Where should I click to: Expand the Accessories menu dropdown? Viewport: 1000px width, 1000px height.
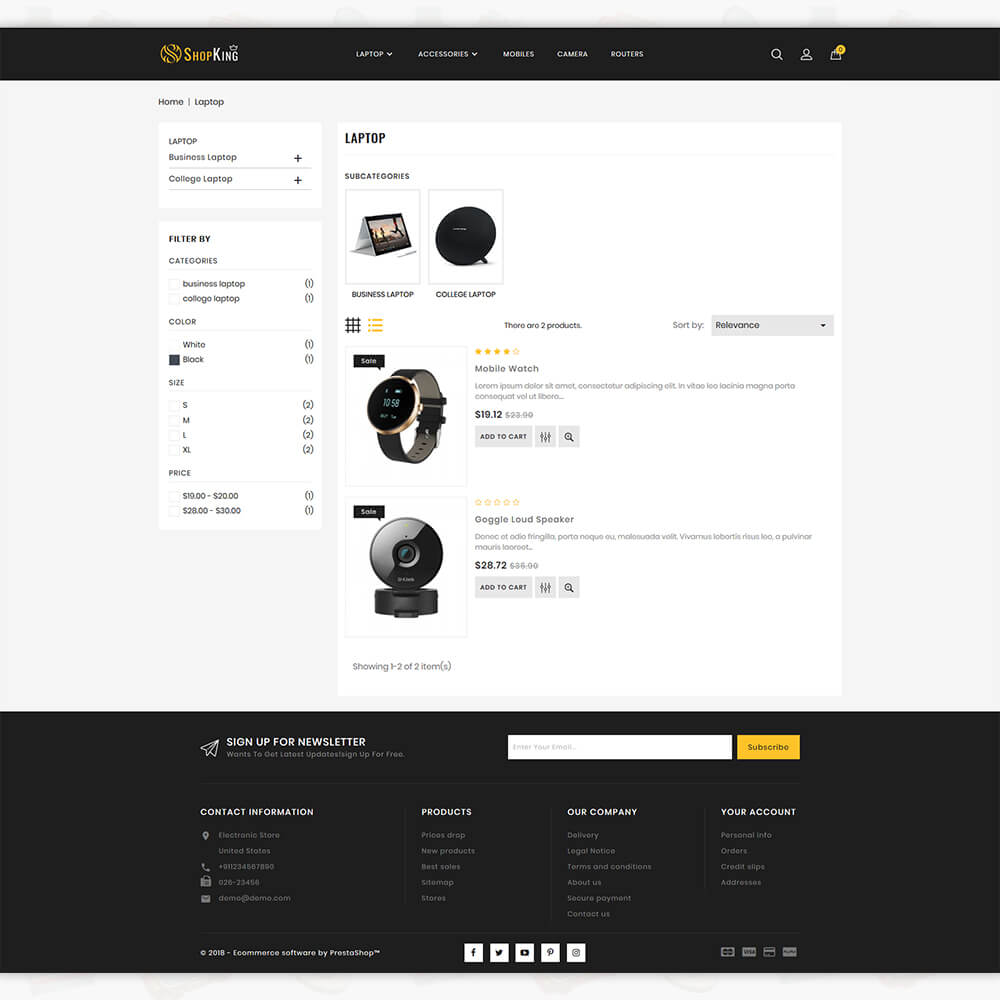pos(447,54)
